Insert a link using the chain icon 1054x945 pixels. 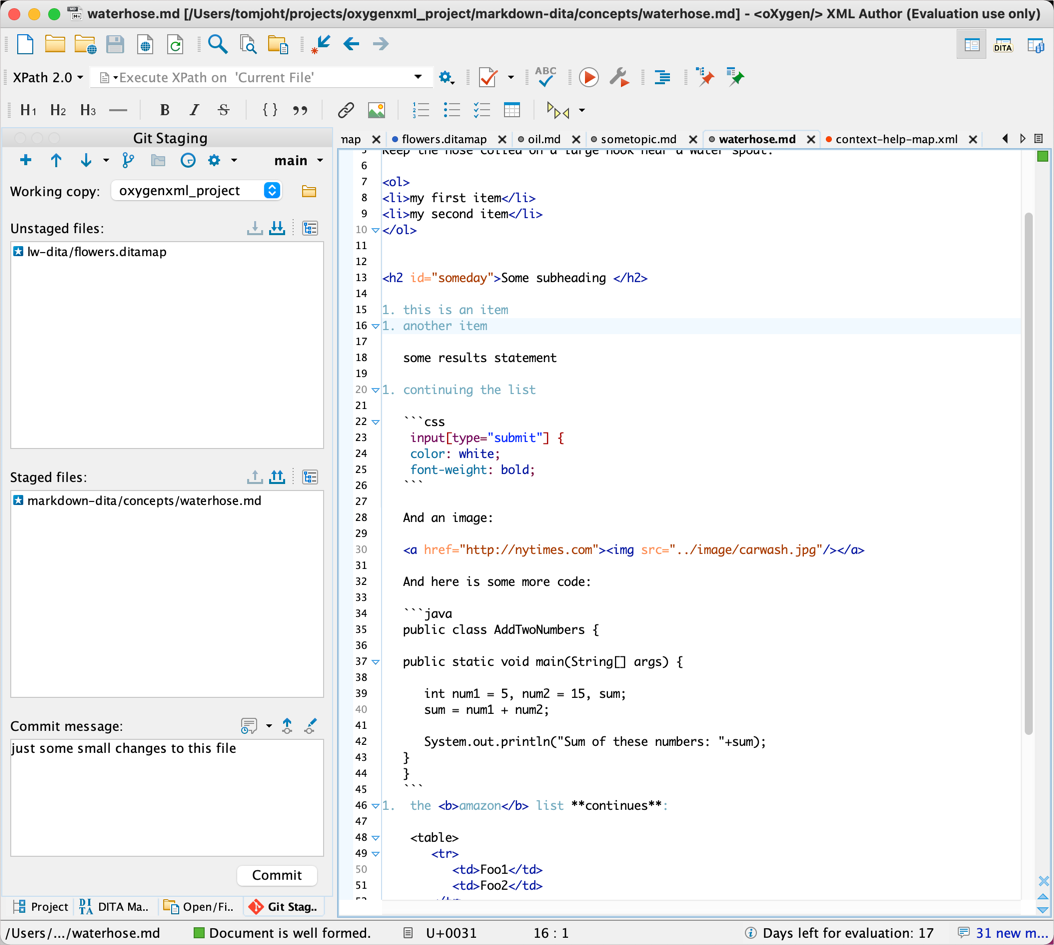coord(346,110)
